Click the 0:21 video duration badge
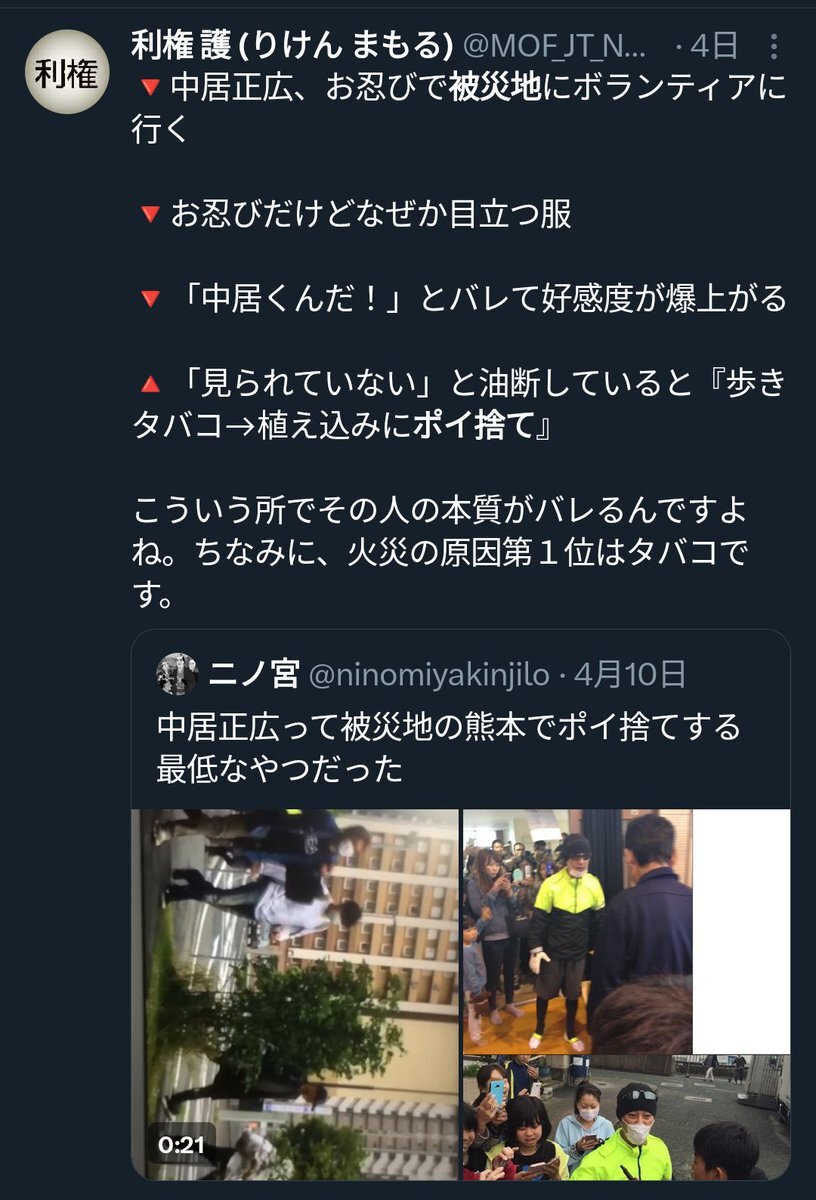This screenshot has width=816, height=1200. coord(181,1142)
